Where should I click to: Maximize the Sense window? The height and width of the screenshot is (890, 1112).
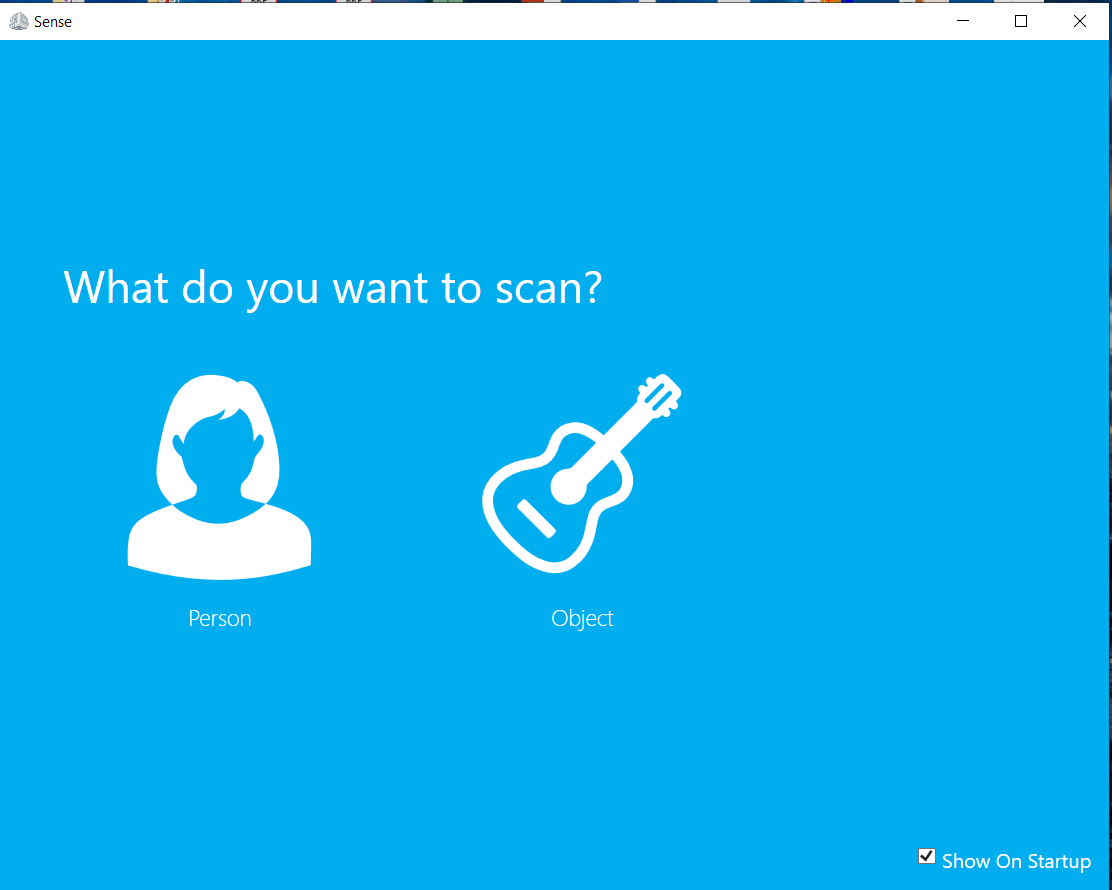tap(1021, 21)
